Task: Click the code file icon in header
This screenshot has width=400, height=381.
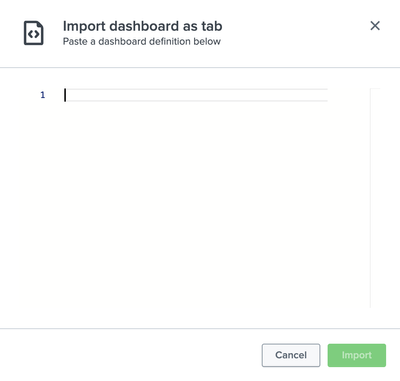Action: pos(33,33)
